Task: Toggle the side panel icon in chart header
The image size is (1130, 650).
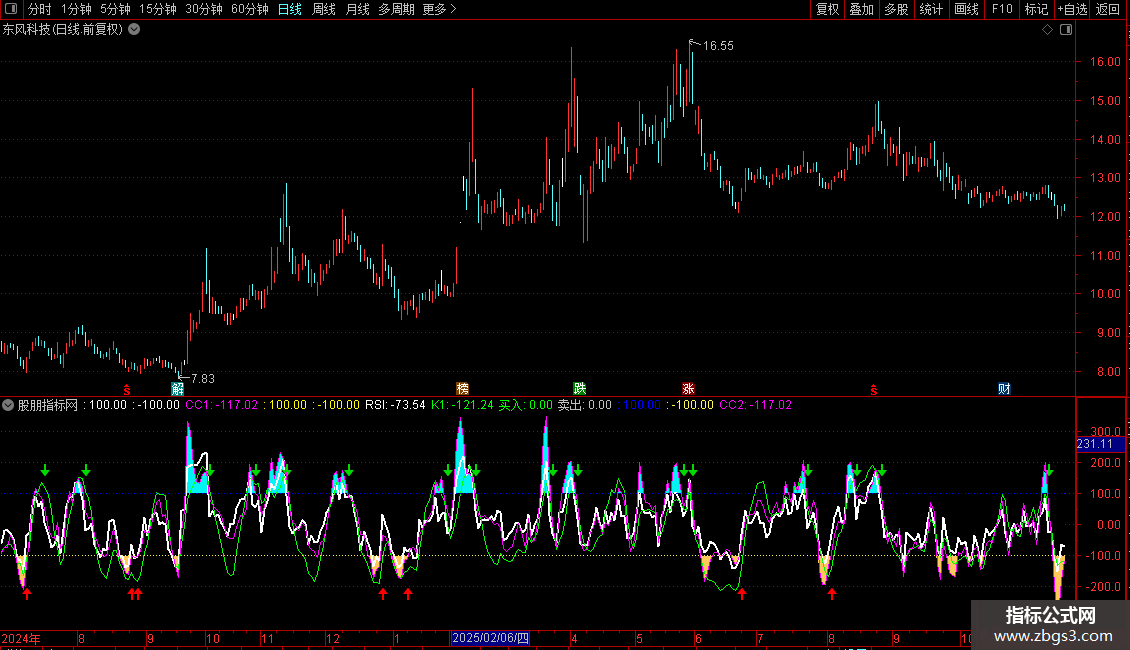Action: point(1066,30)
